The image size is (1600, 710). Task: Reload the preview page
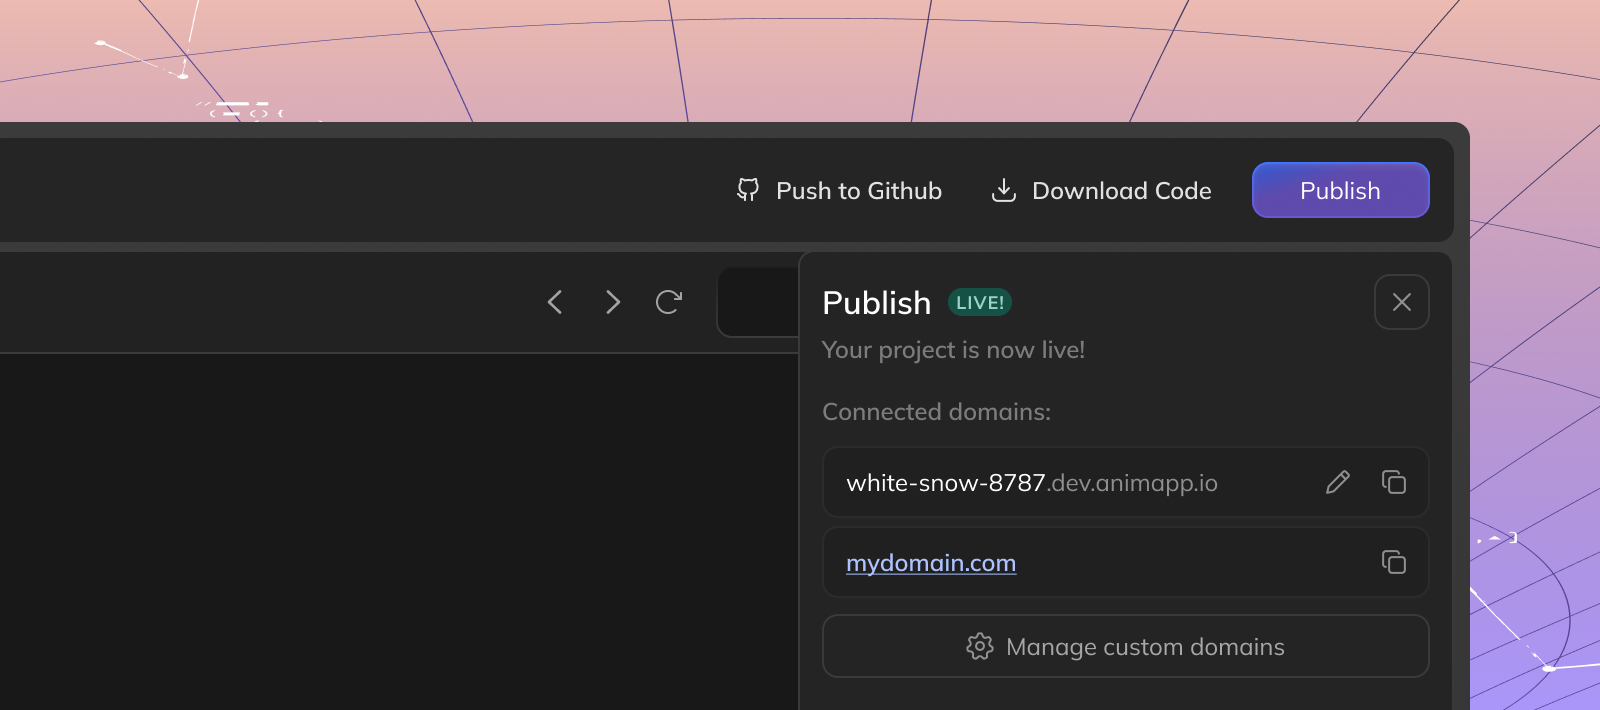pyautogui.click(x=669, y=302)
